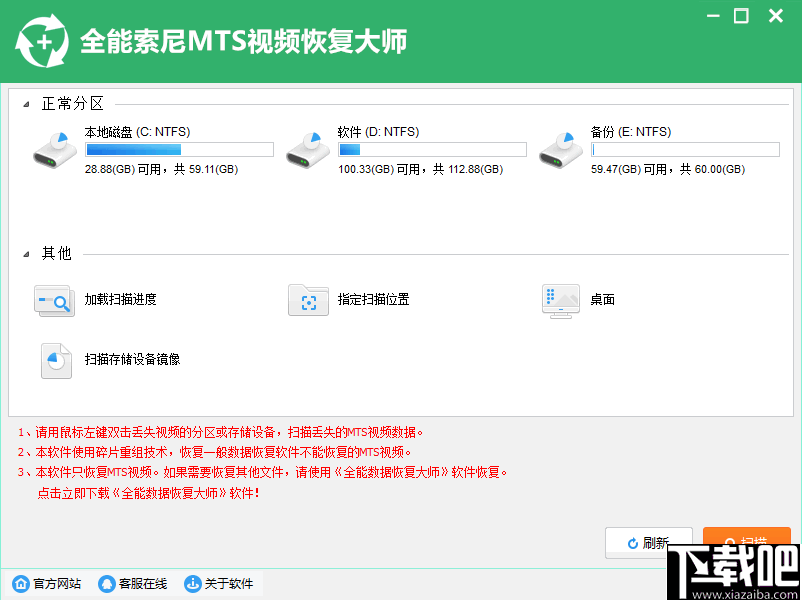
Task: Click the orange scan button
Action: tap(747, 537)
